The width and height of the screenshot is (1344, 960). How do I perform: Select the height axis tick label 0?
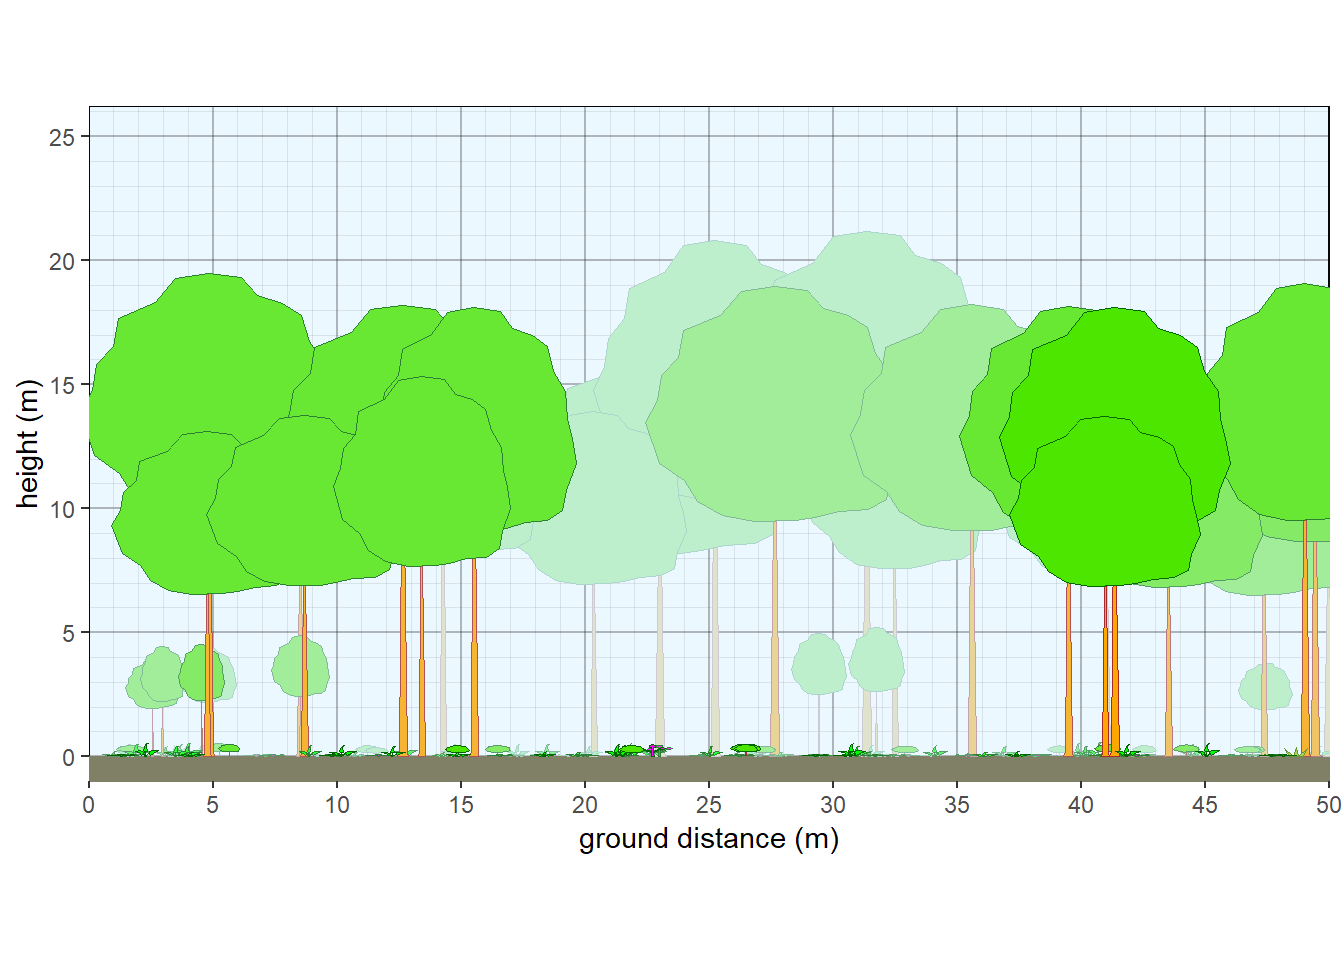(69, 757)
